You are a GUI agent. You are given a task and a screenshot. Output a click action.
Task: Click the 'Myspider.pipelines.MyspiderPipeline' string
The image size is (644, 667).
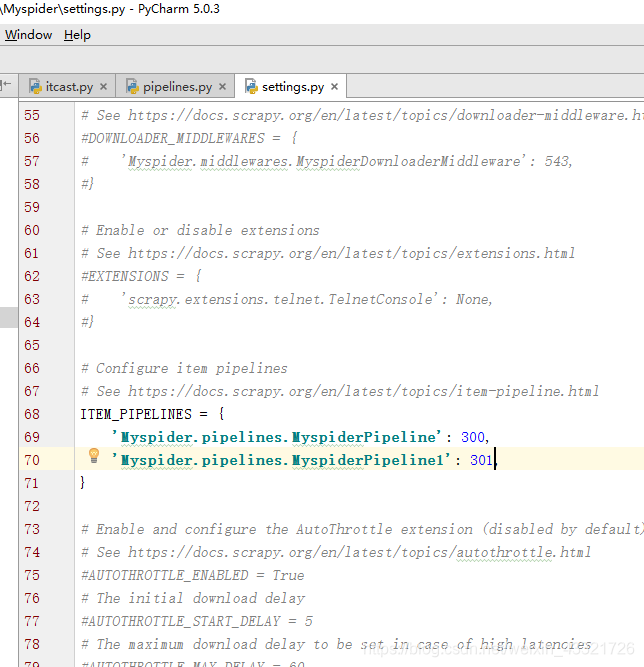(x=276, y=437)
